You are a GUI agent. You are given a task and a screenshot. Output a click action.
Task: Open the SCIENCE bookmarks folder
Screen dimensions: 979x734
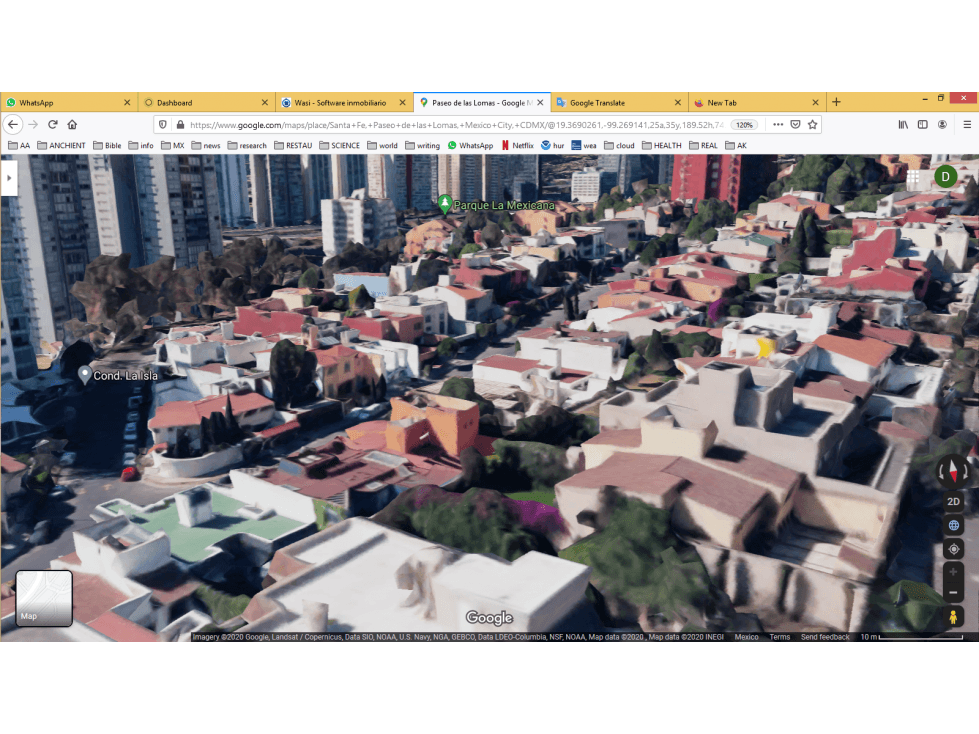pyautogui.click(x=339, y=145)
